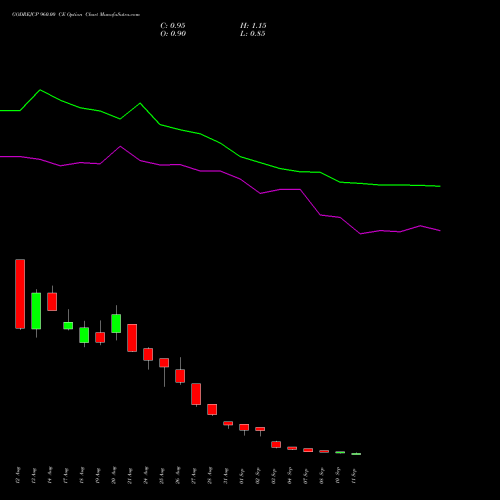Click the low value 'L: 0.85'
Viewport: 500px width, 500px height.
tap(253, 34)
